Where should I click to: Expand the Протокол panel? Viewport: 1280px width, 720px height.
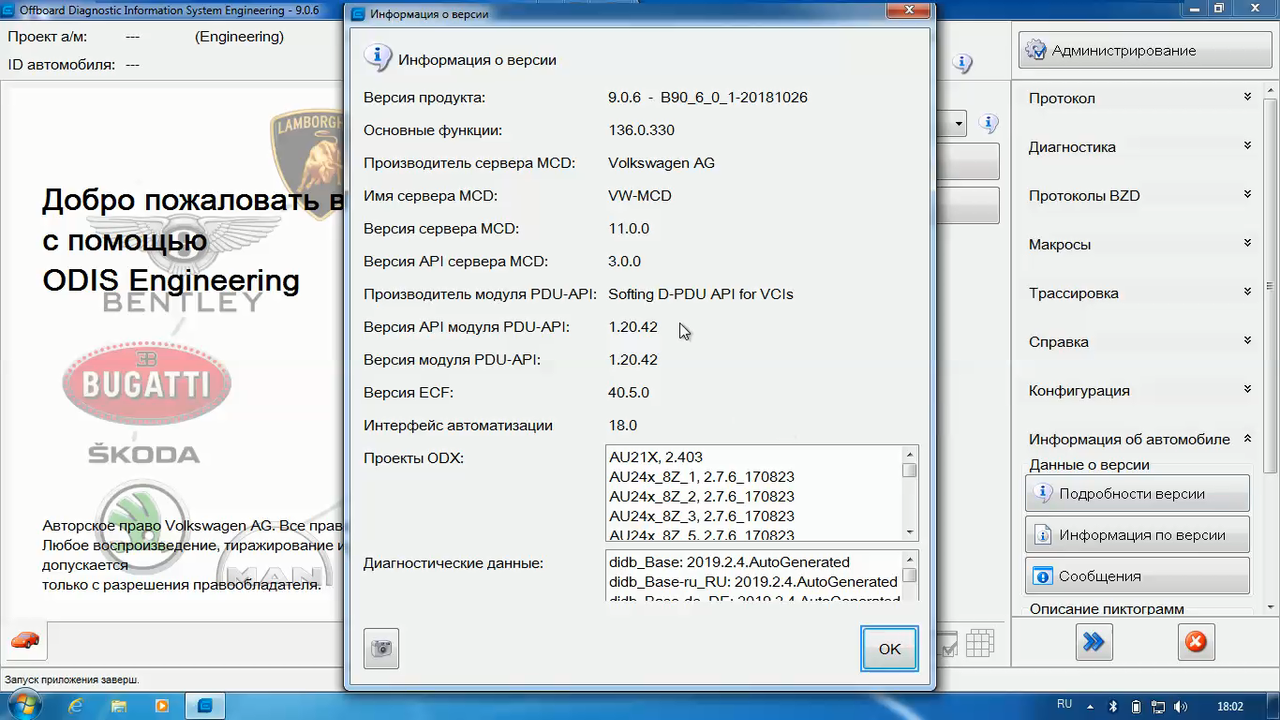coord(1140,98)
